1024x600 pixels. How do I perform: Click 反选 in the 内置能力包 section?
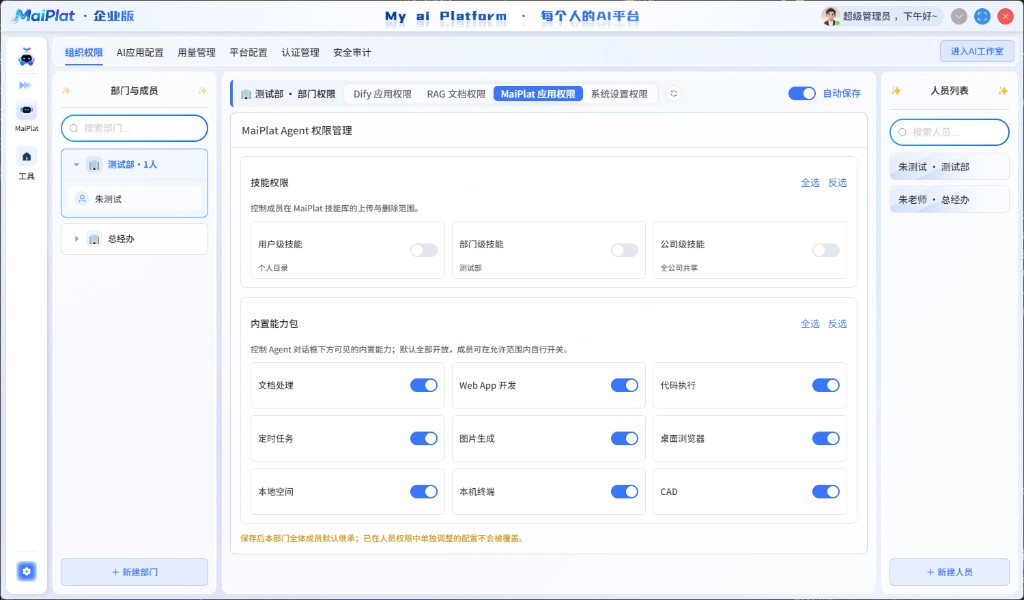pyautogui.click(x=837, y=324)
